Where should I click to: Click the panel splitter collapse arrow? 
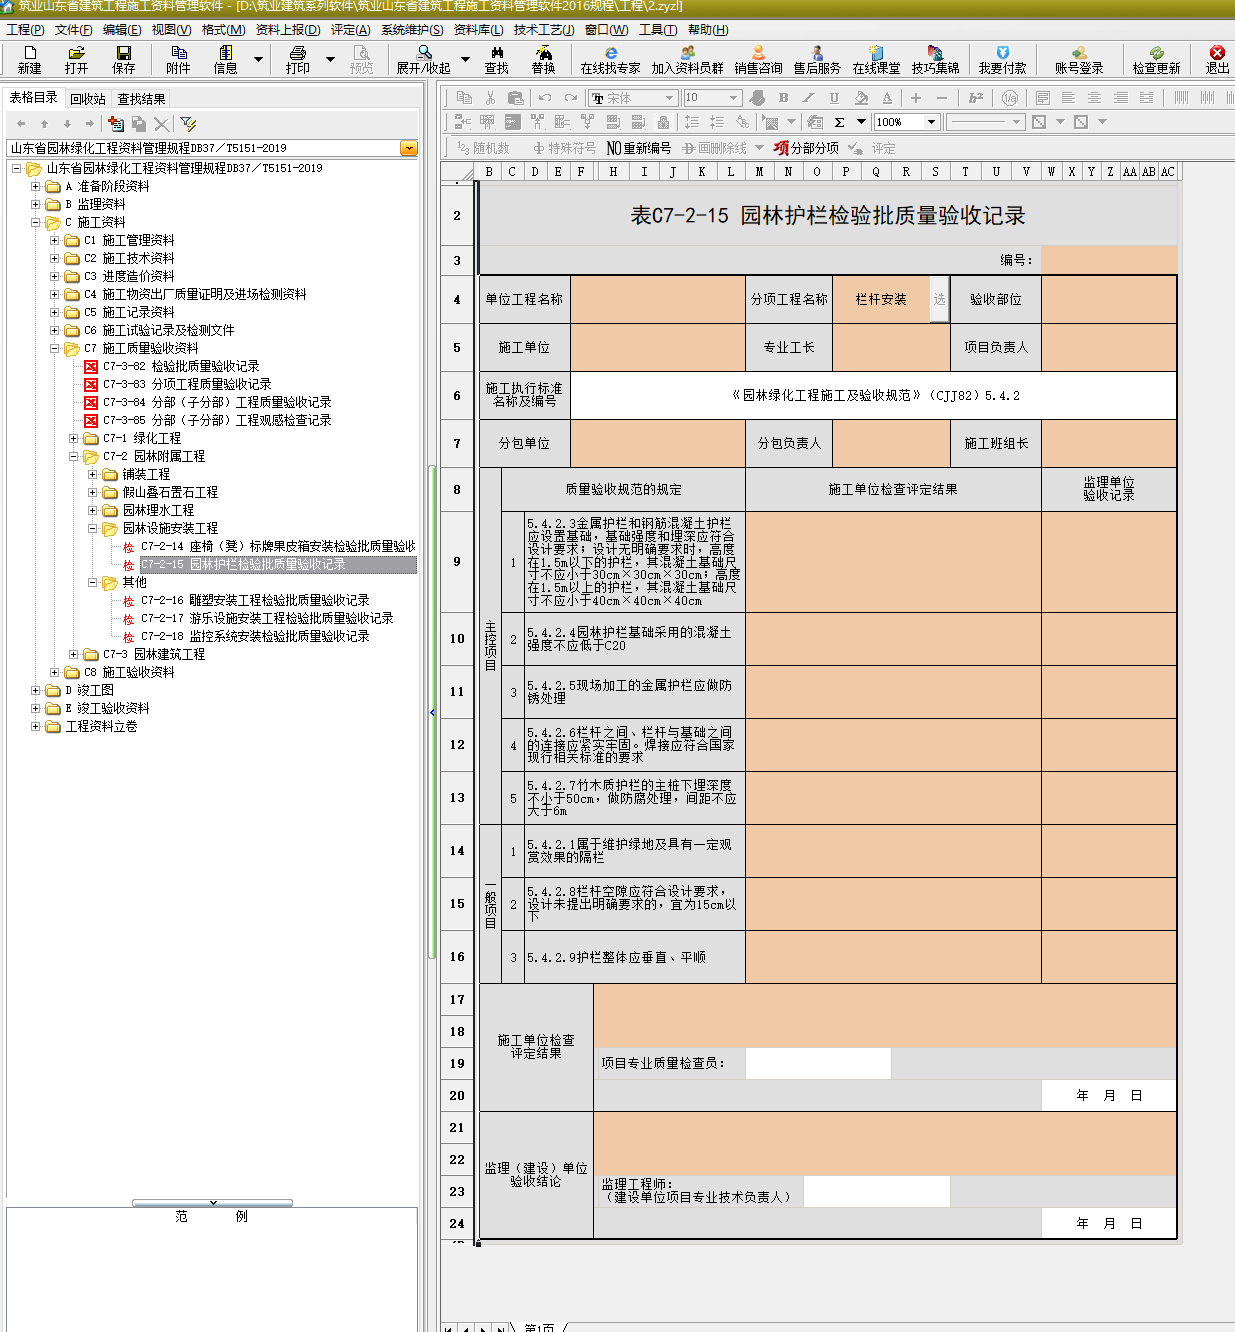tap(432, 712)
